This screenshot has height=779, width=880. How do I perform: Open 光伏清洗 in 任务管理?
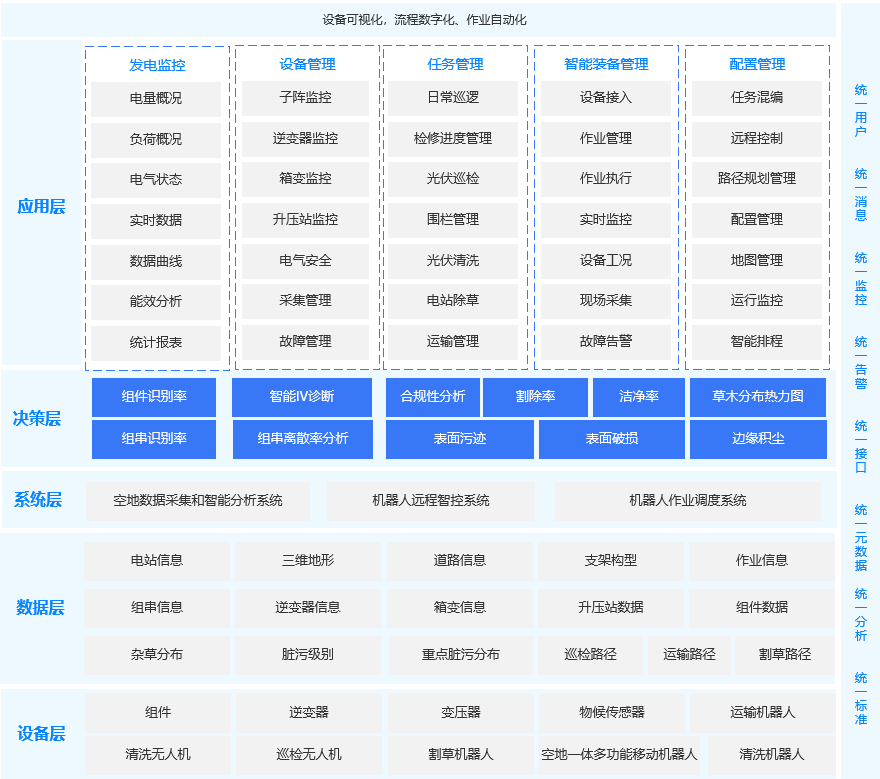tap(453, 261)
